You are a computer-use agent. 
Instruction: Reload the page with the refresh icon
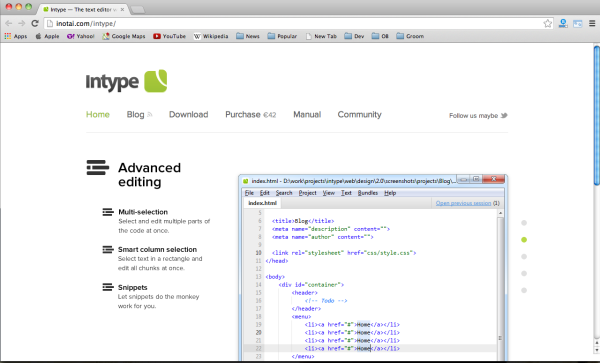[x=35, y=23]
